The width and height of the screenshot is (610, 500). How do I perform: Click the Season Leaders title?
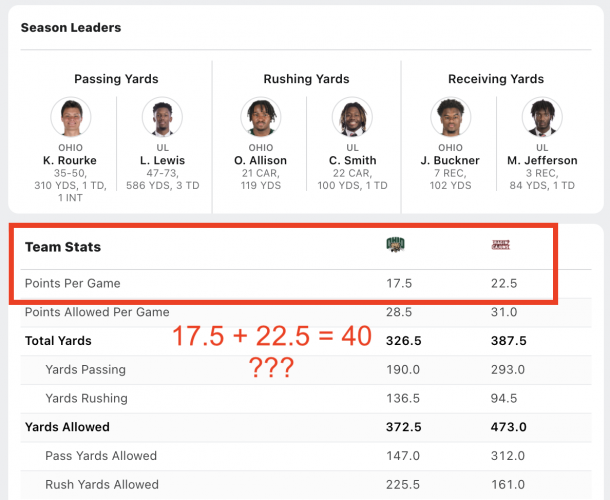[x=71, y=28]
